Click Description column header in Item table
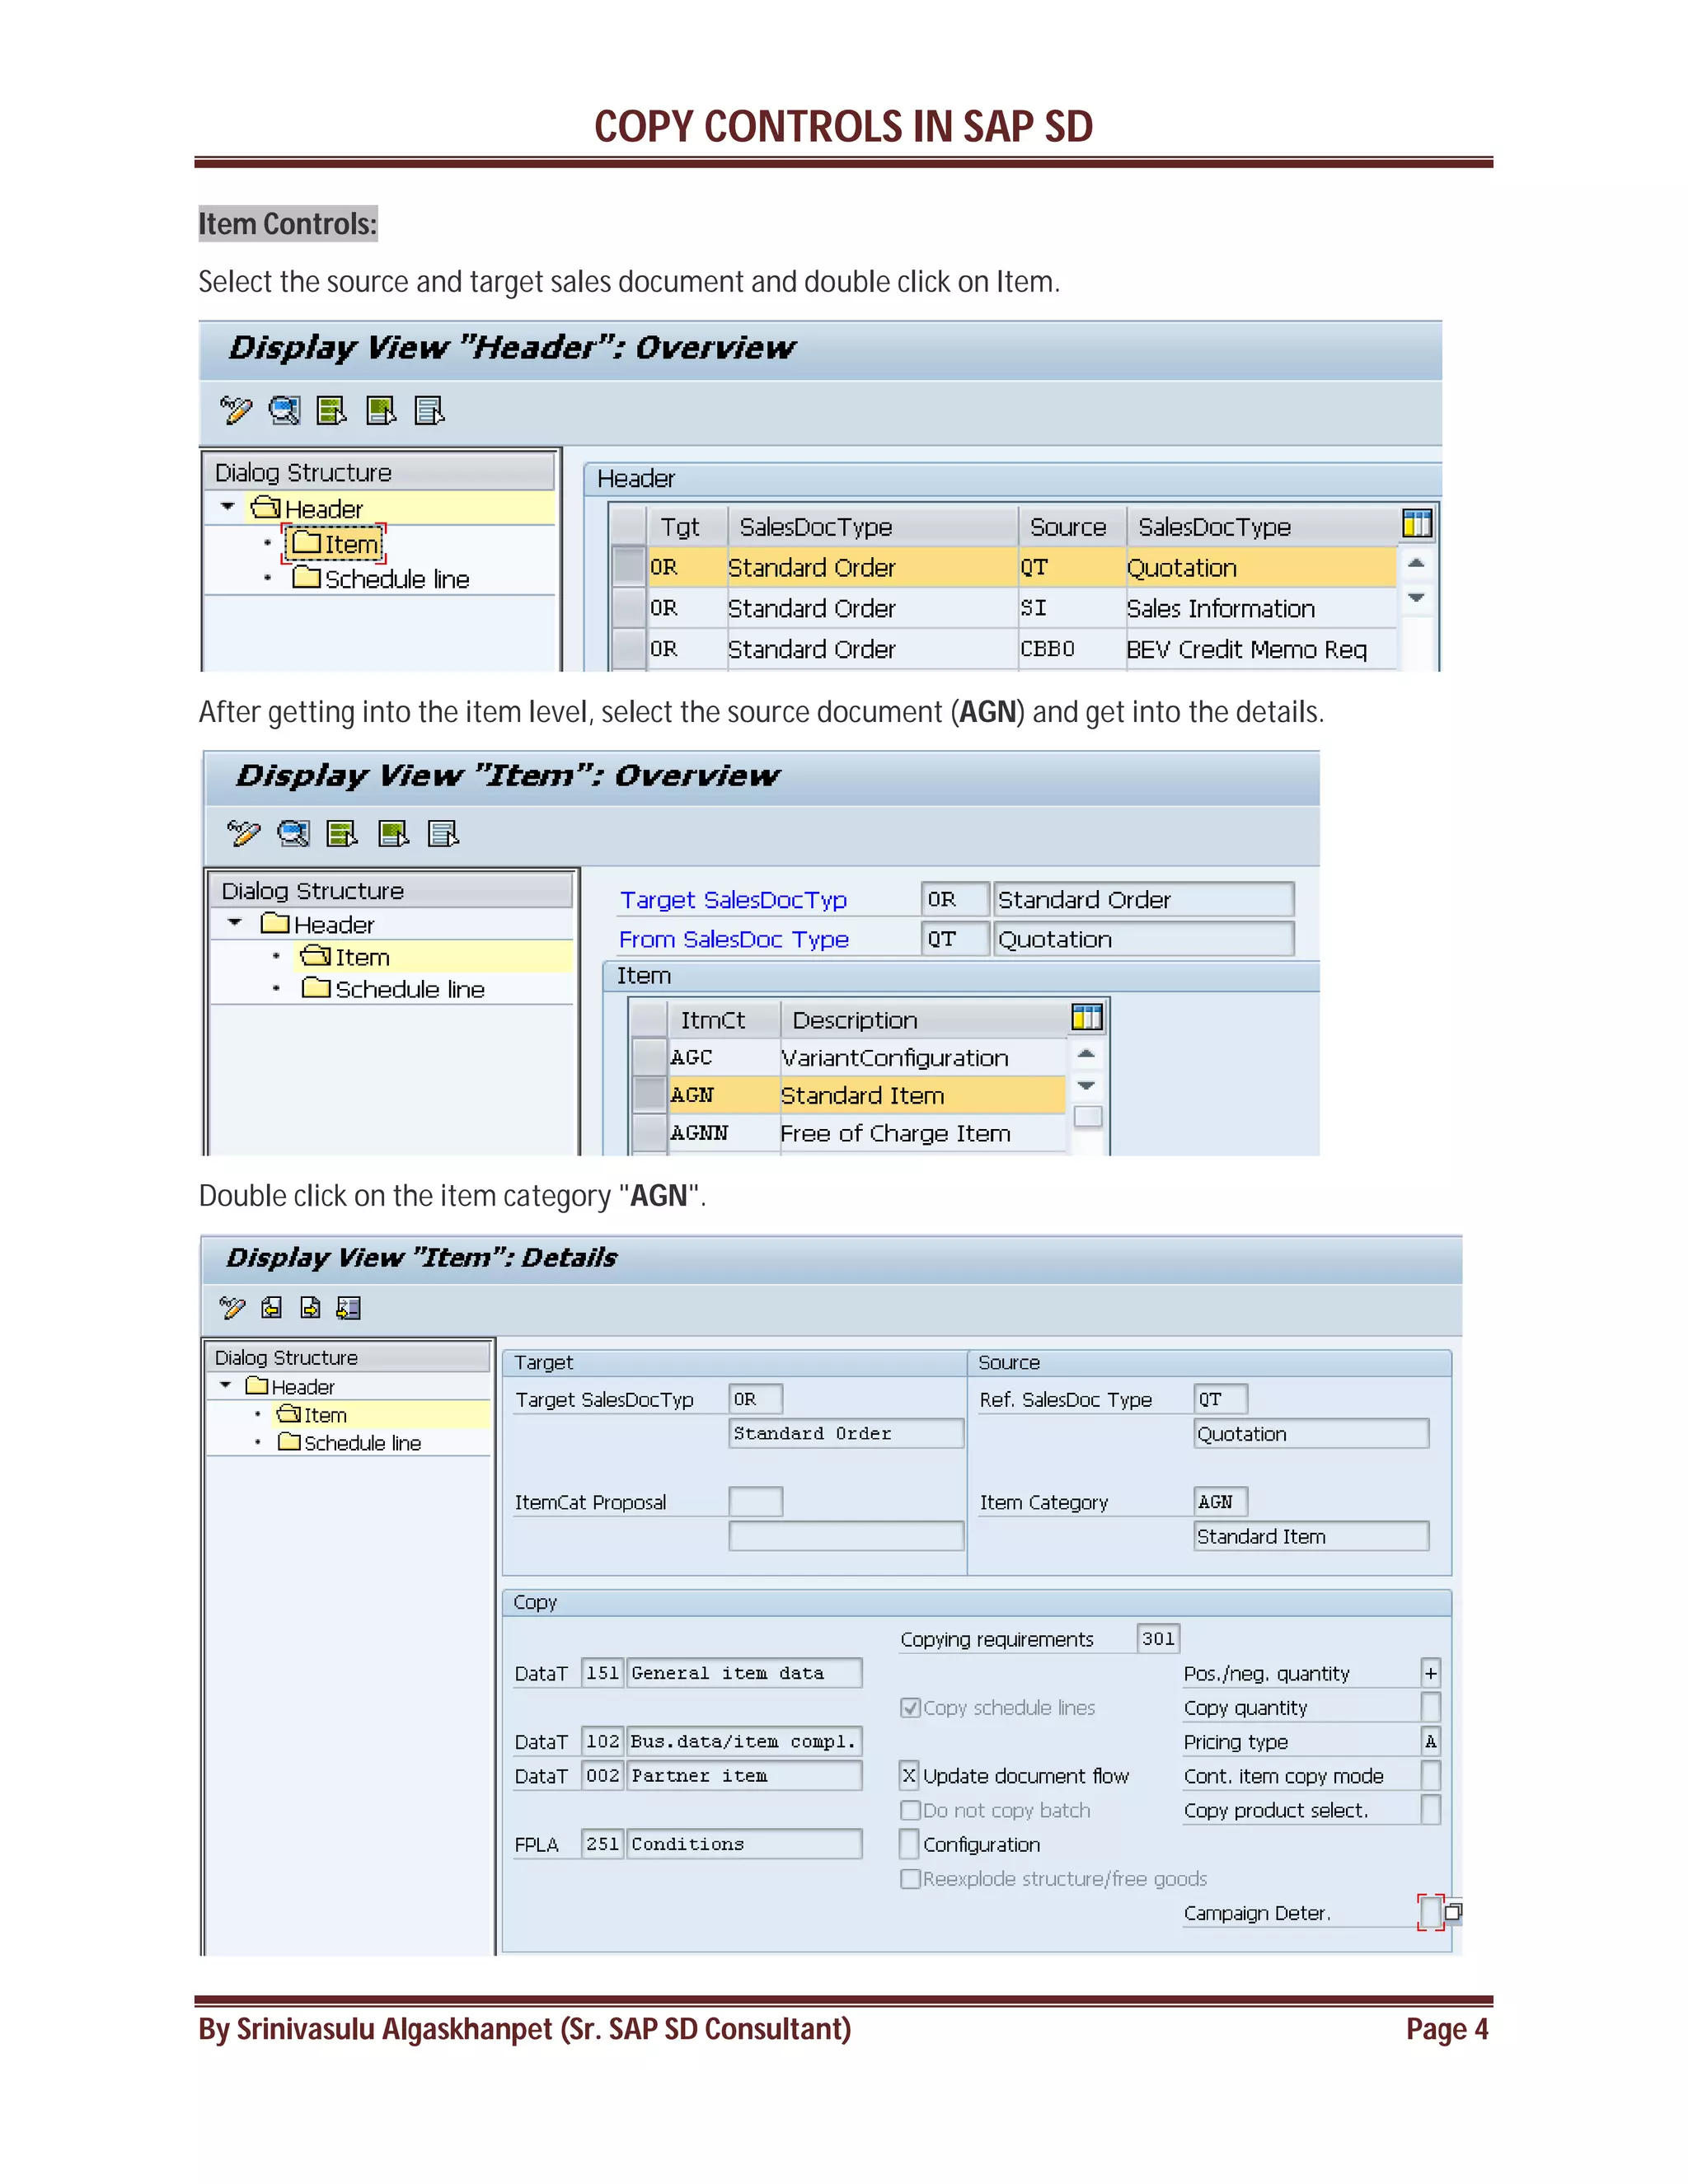The height and width of the screenshot is (2184, 1688). [x=923, y=1020]
